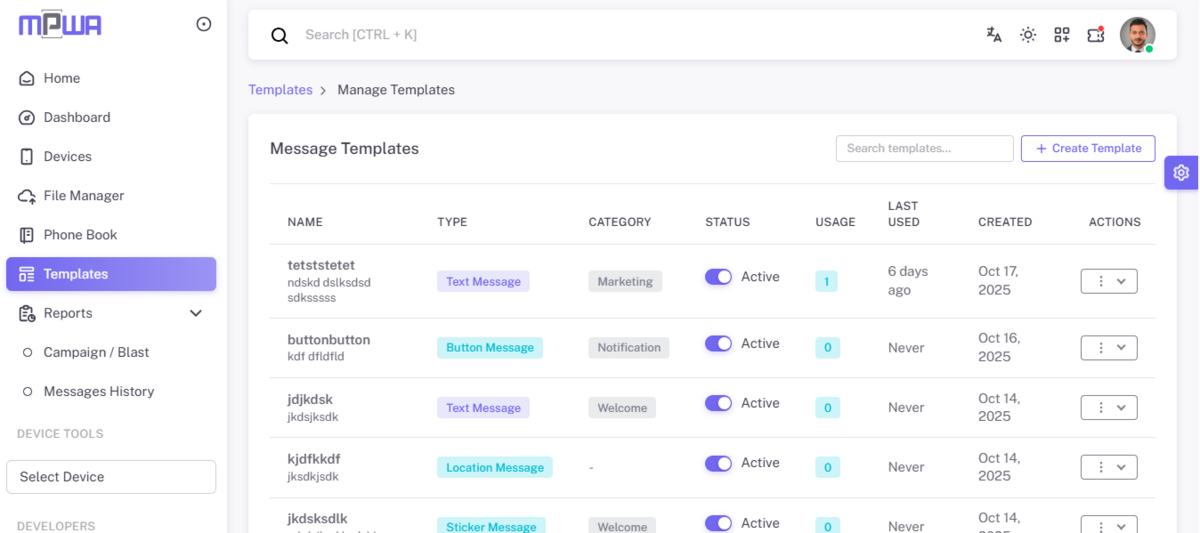Click the MPWA logo

click(60, 25)
